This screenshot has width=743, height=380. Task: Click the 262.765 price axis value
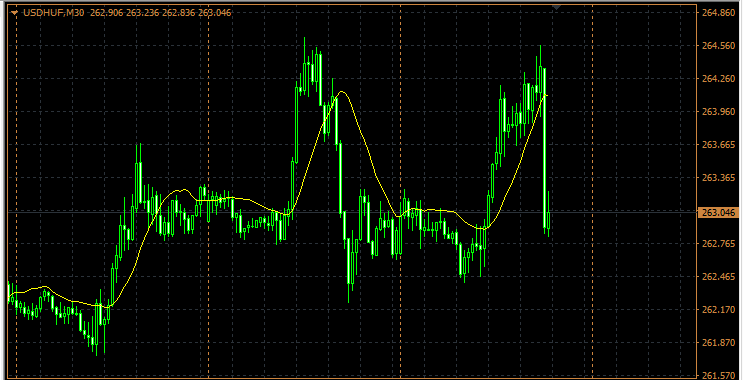tap(717, 243)
